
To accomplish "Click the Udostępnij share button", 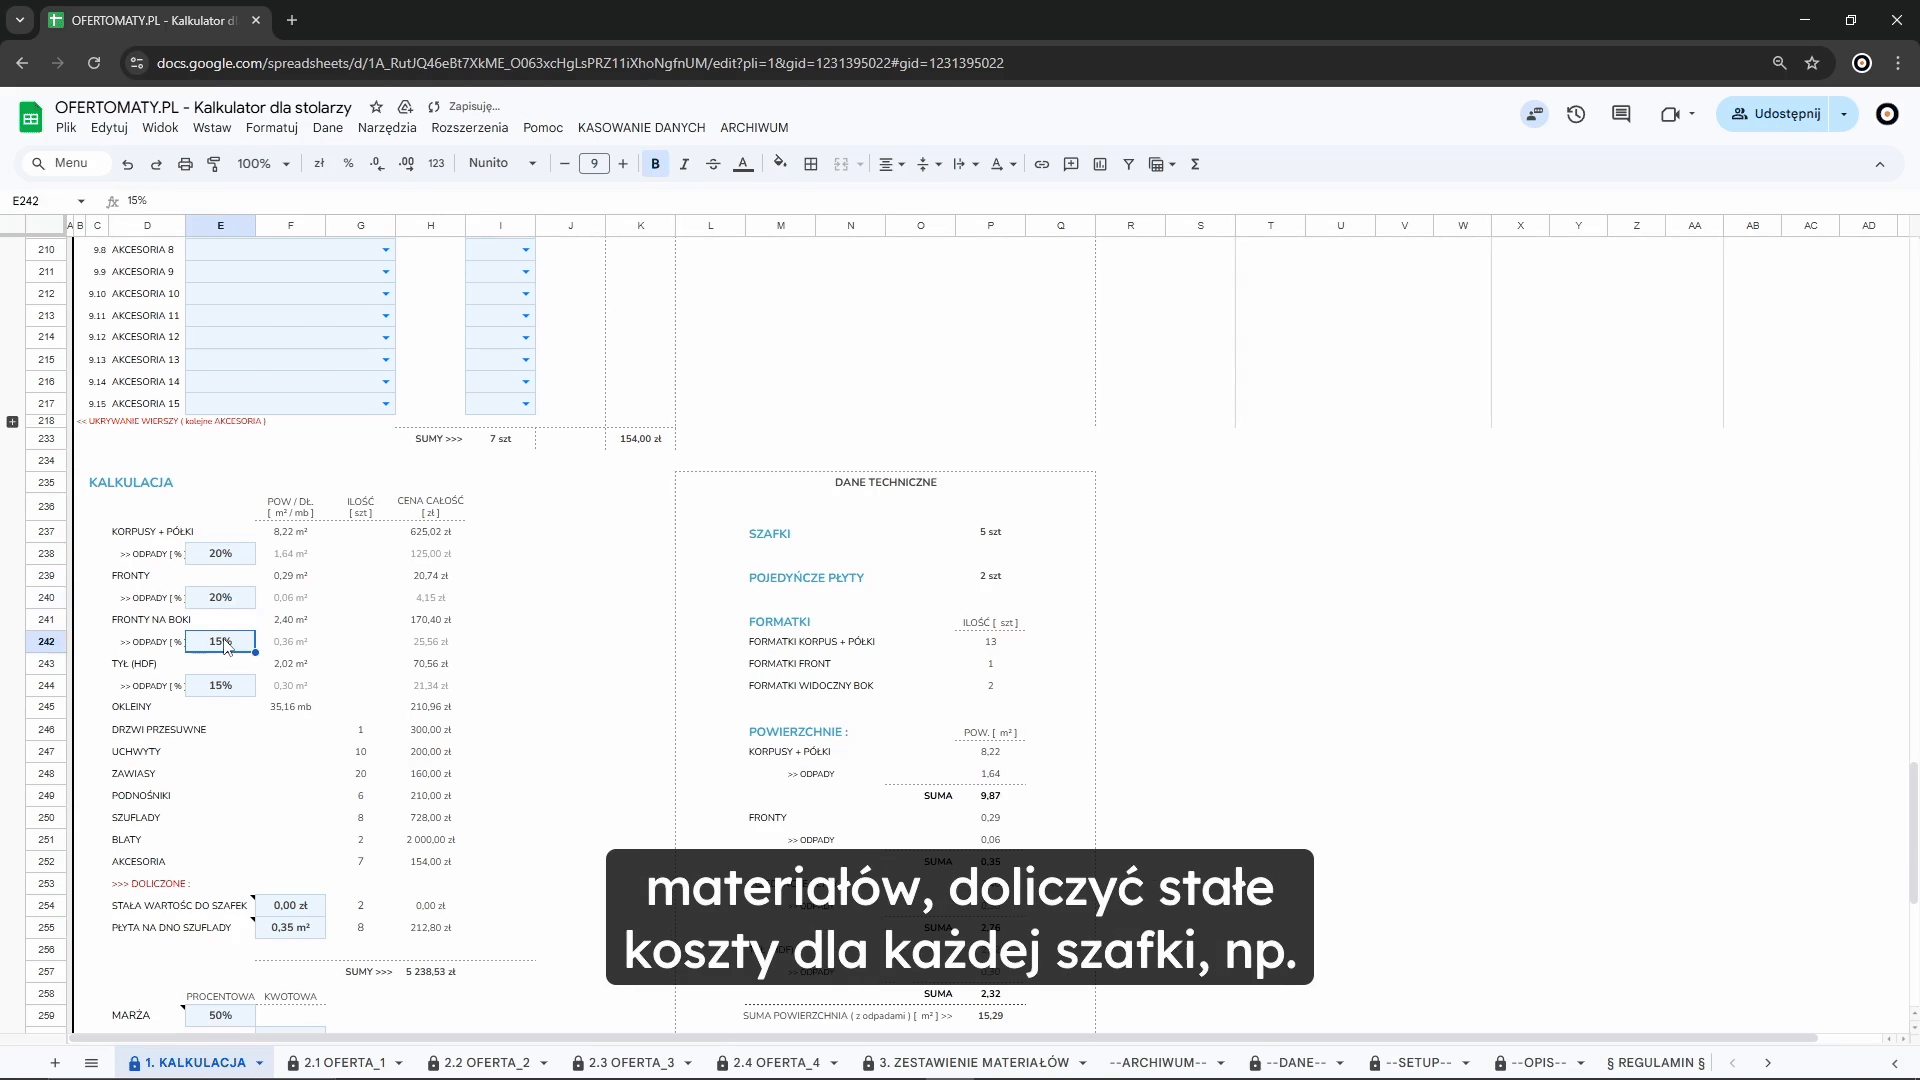I will coord(1775,114).
